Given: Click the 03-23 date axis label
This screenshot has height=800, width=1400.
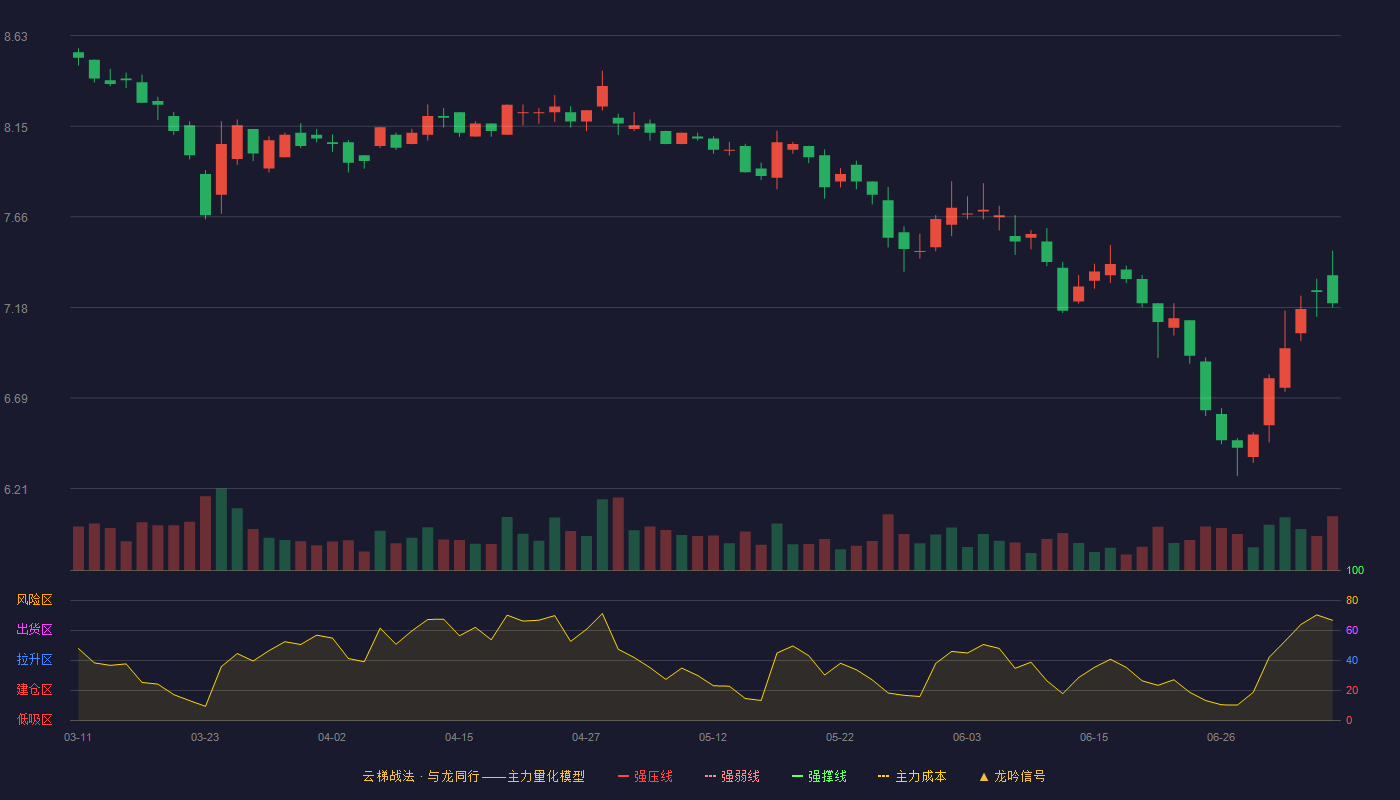Looking at the screenshot, I should tap(205, 737).
